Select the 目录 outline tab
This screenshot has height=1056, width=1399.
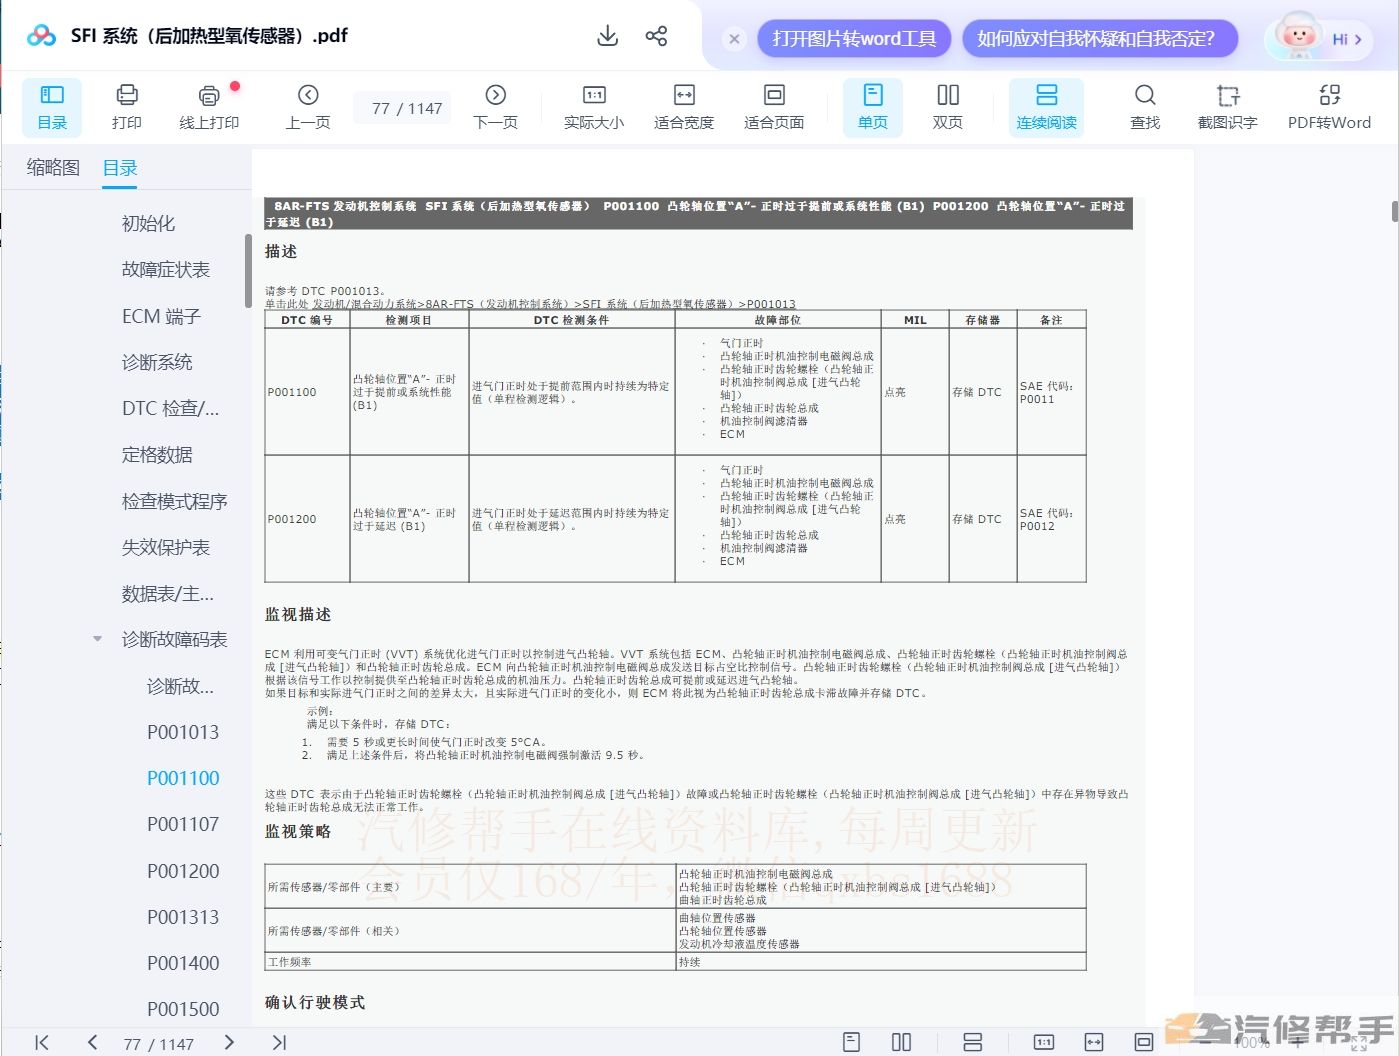[x=120, y=168]
